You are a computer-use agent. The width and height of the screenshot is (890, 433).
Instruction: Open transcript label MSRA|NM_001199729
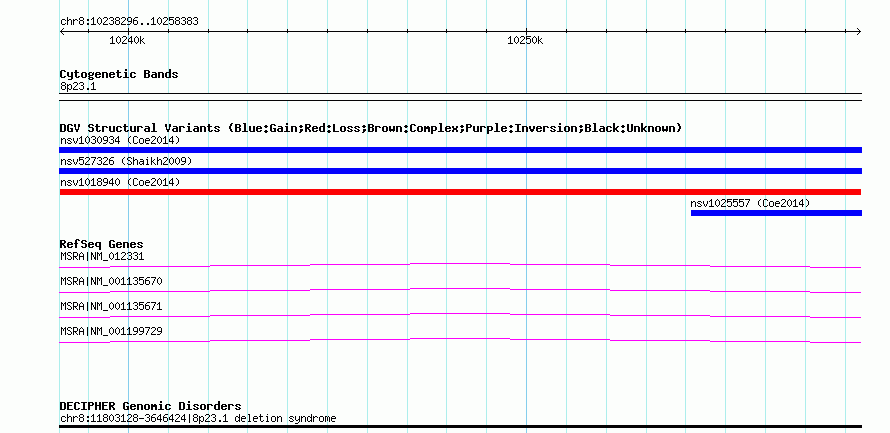pyautogui.click(x=111, y=331)
